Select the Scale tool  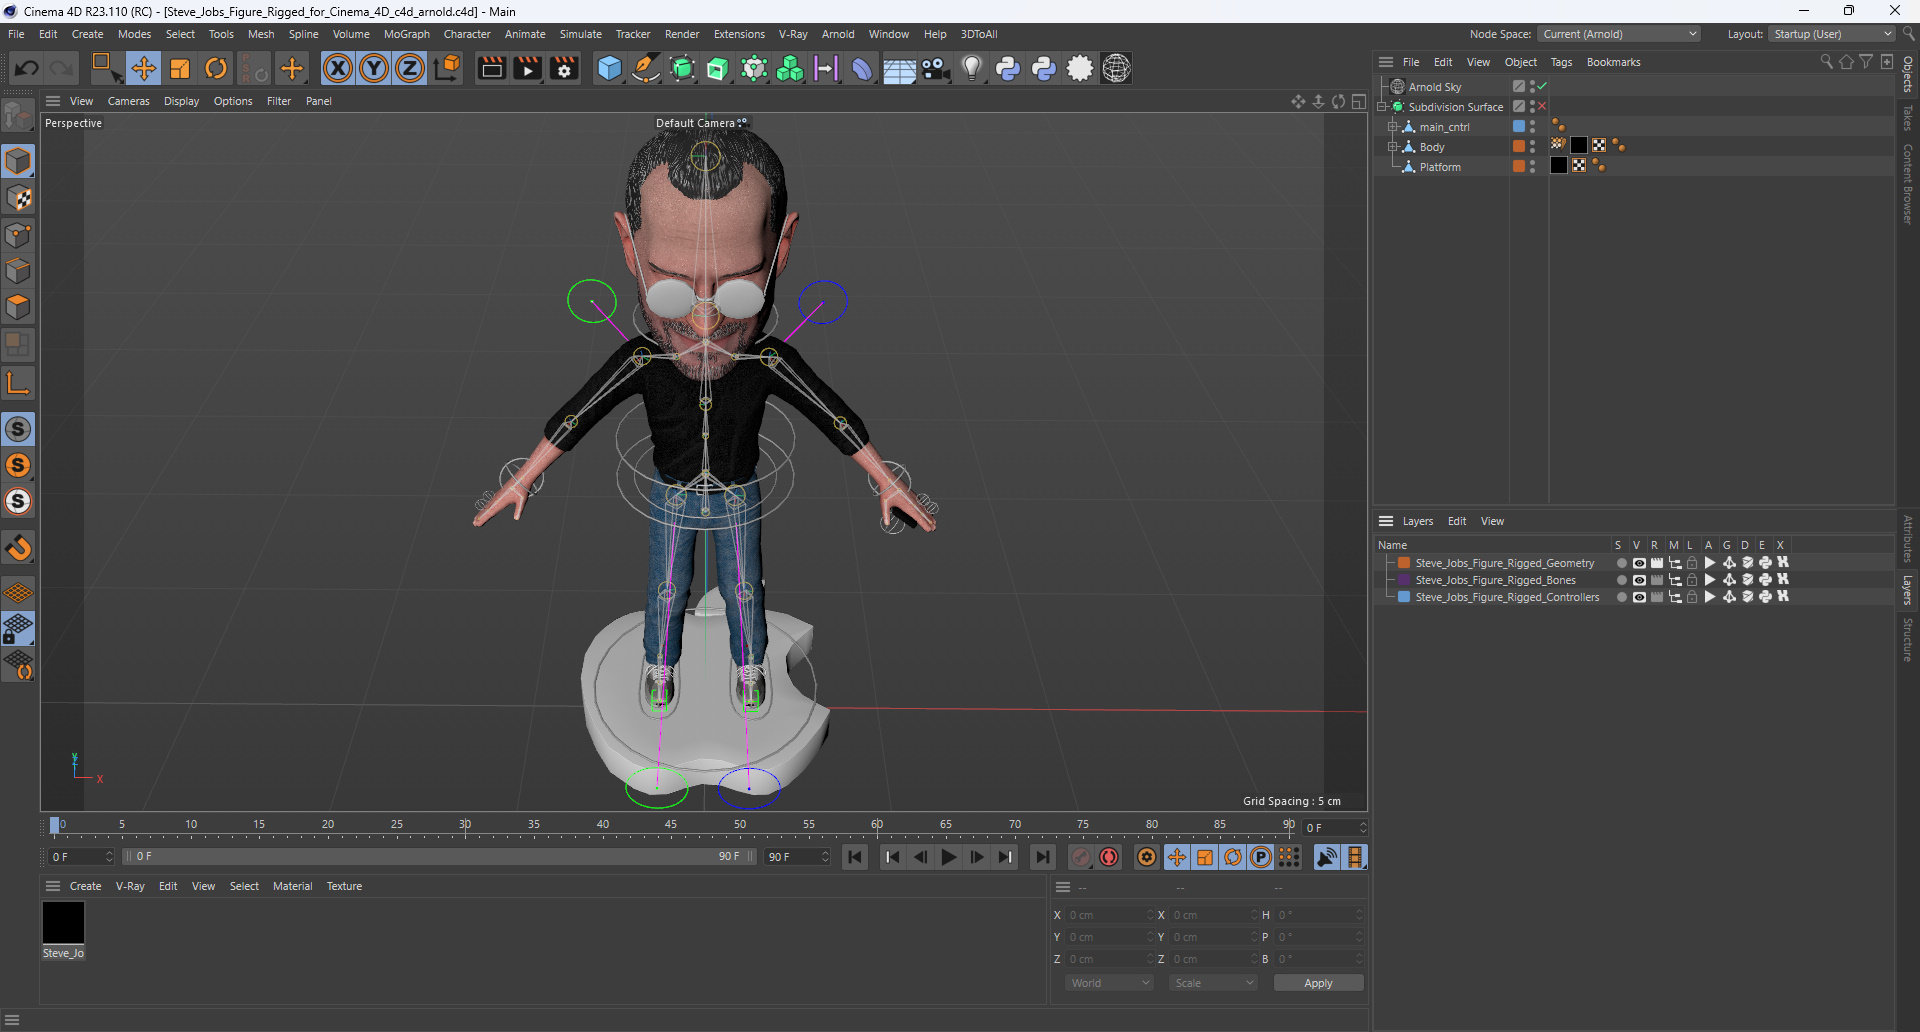[x=180, y=68]
